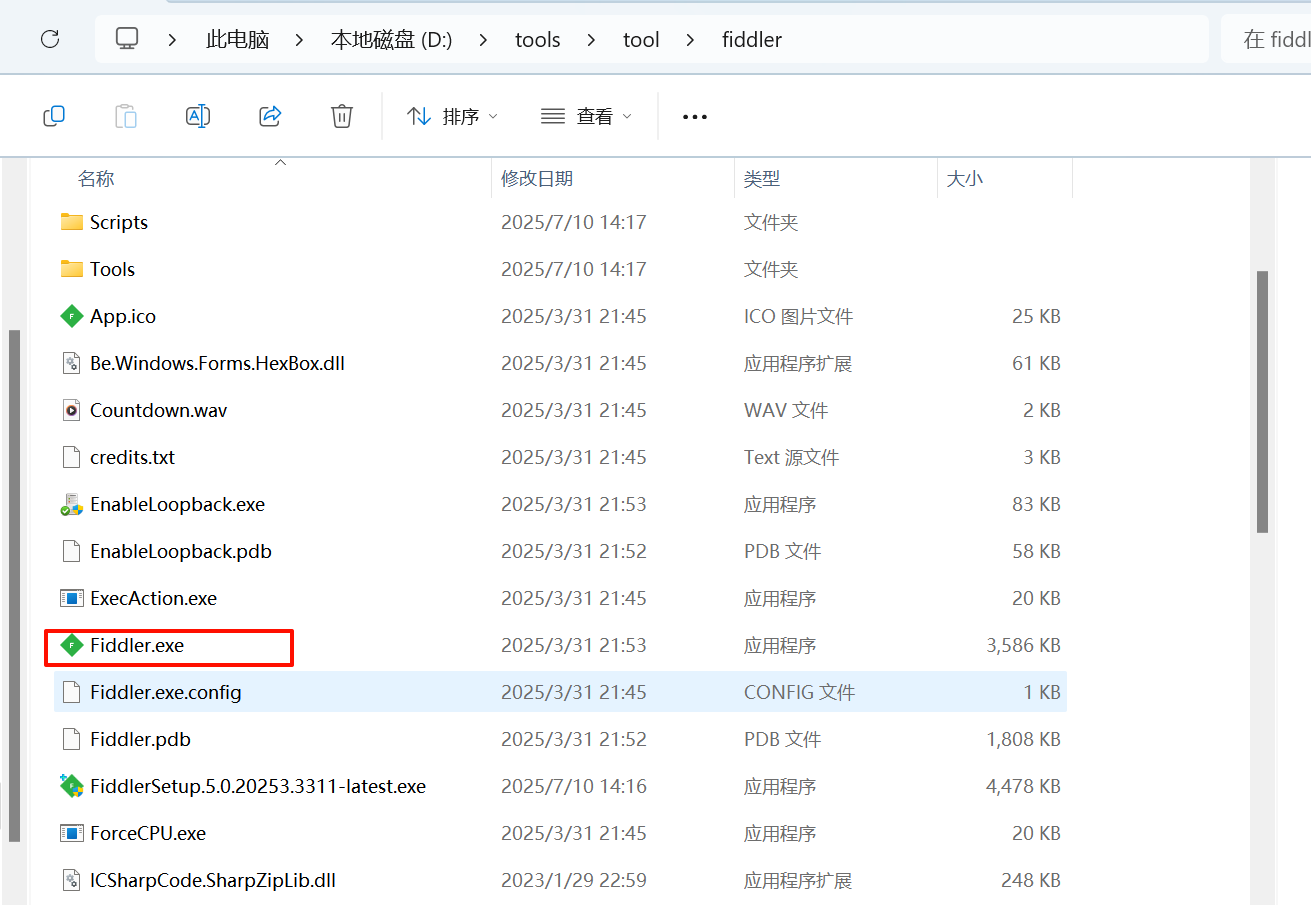Click the Share toolbar icon
Viewport: 1311px width, 908px height.
click(270, 116)
